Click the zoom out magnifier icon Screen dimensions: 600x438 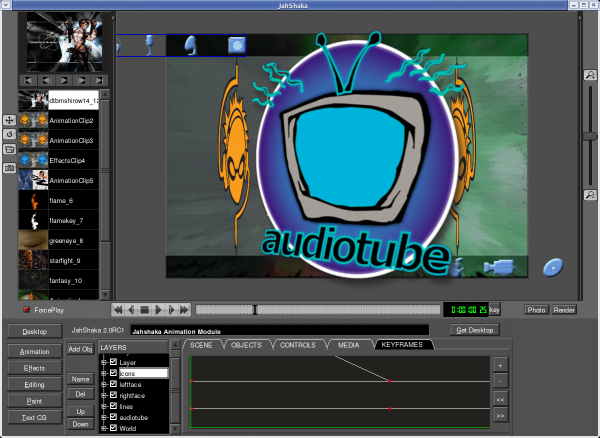pos(590,195)
